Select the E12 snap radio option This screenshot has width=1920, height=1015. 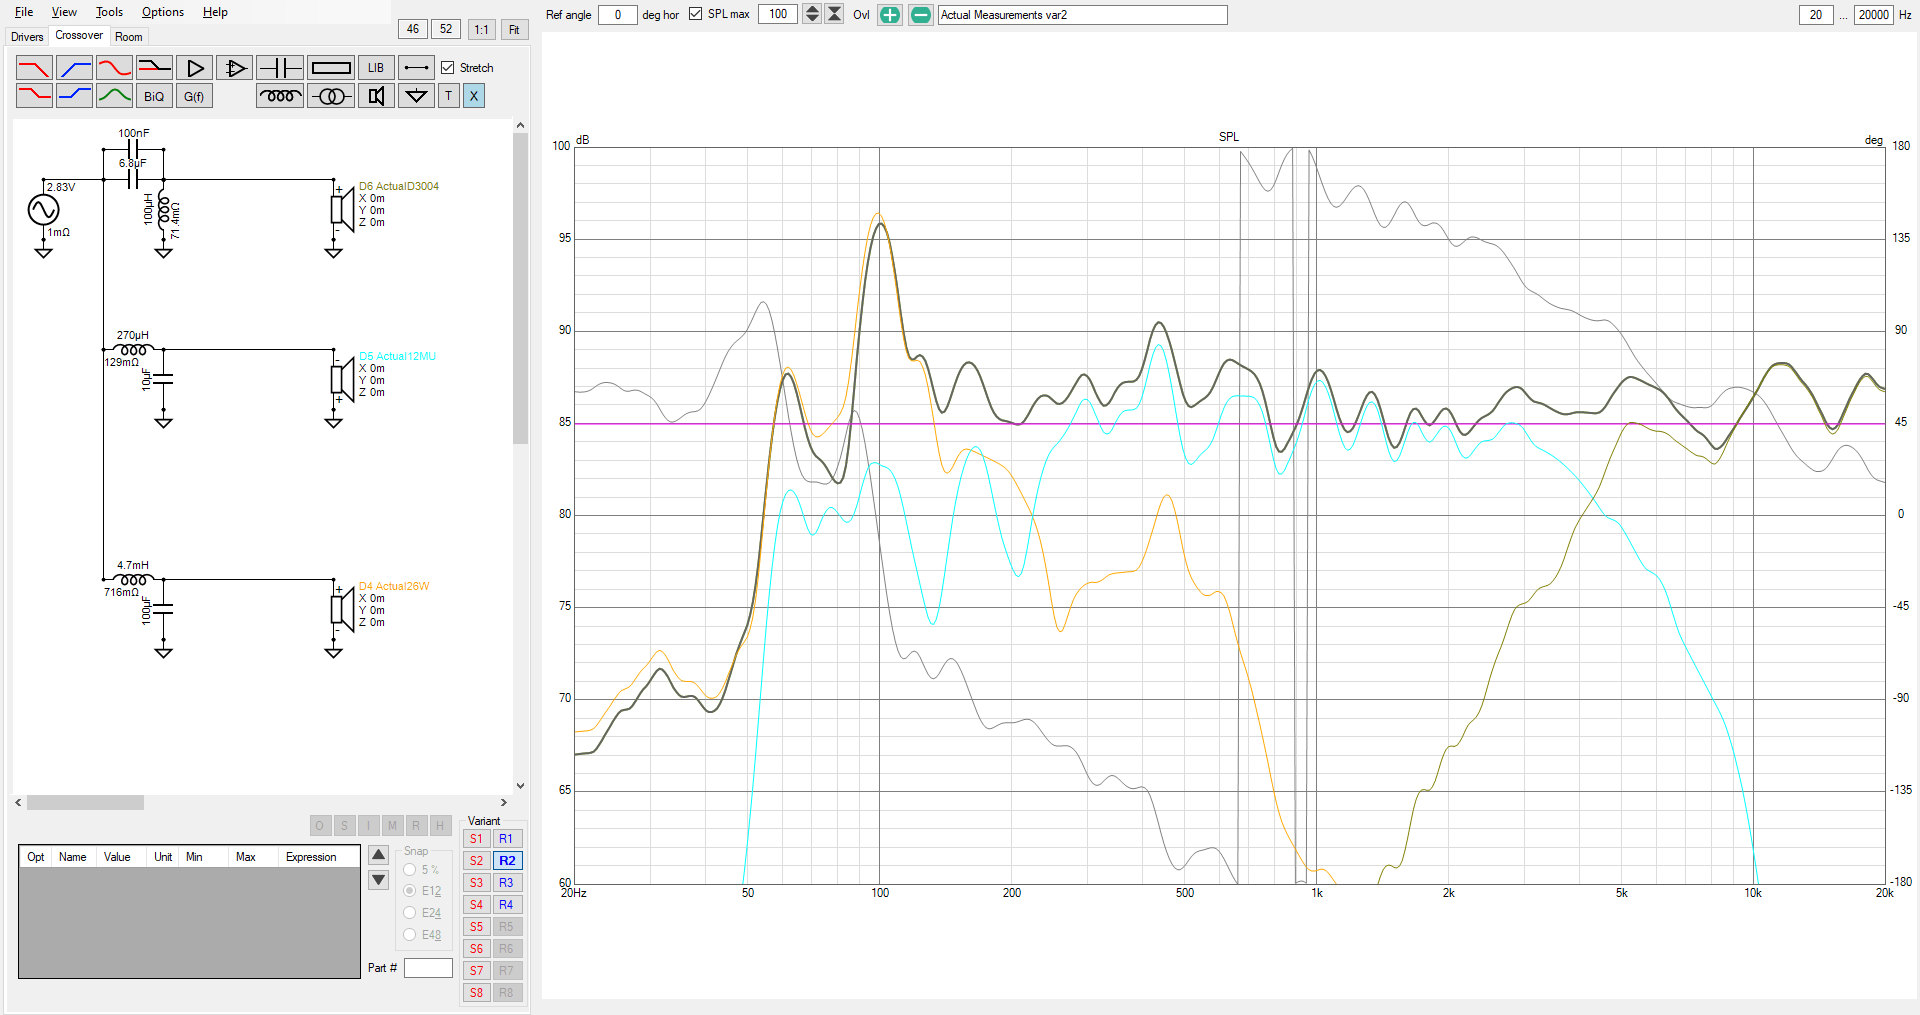point(410,891)
